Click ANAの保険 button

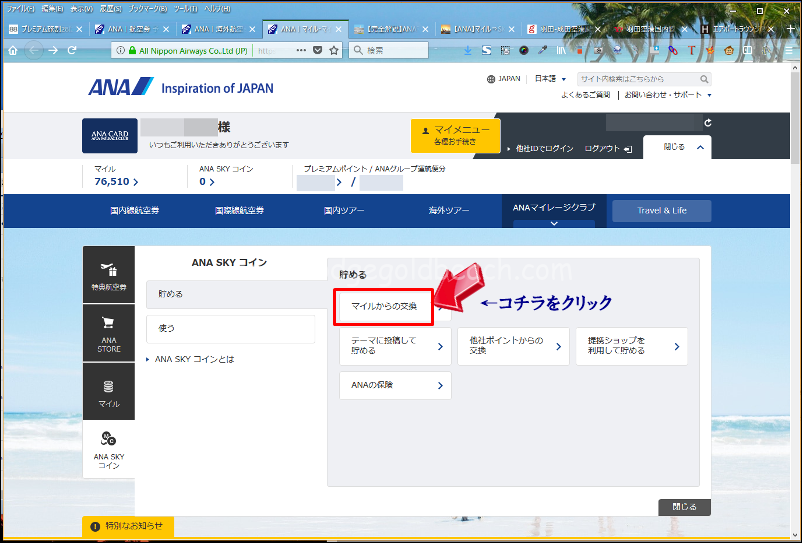395,385
